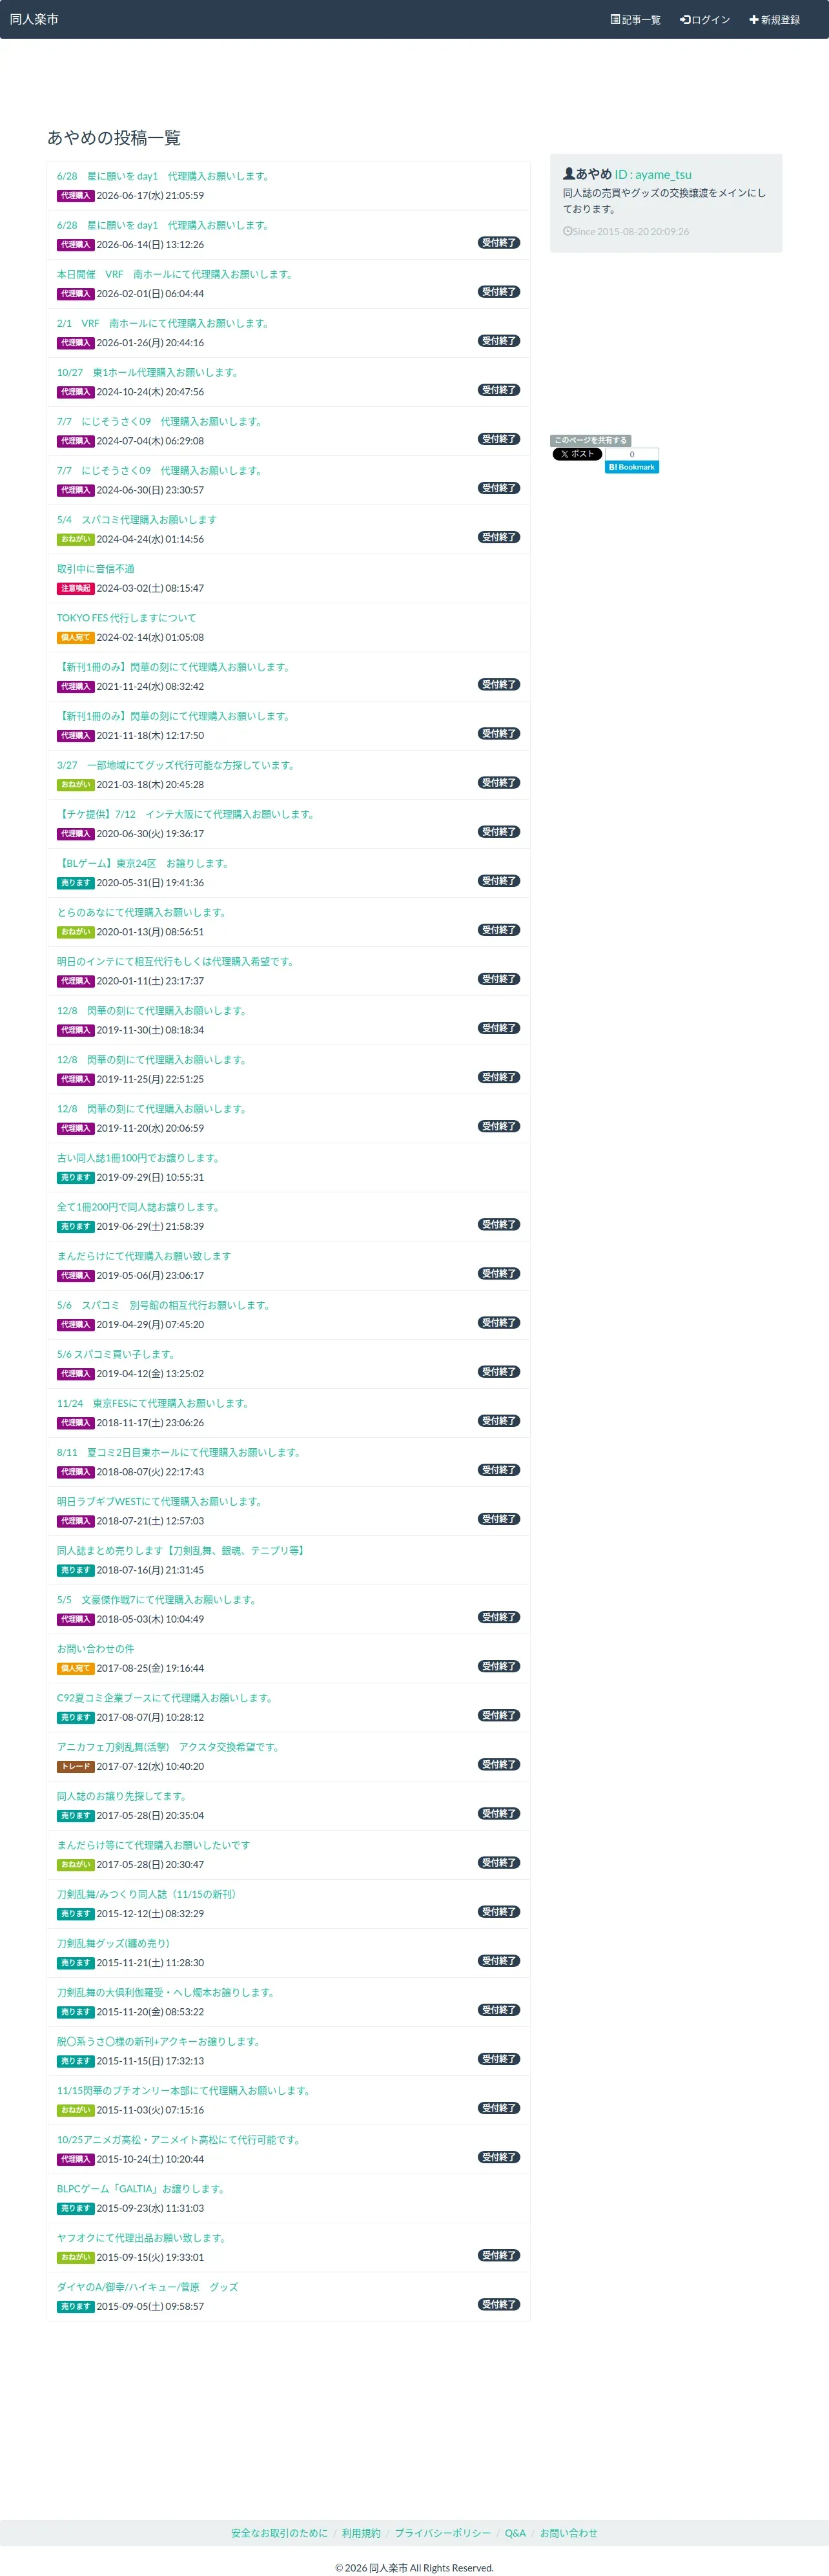Click 受付終了 badge on the 2/1 VRF post
This screenshot has height=2576, width=829.
click(498, 341)
